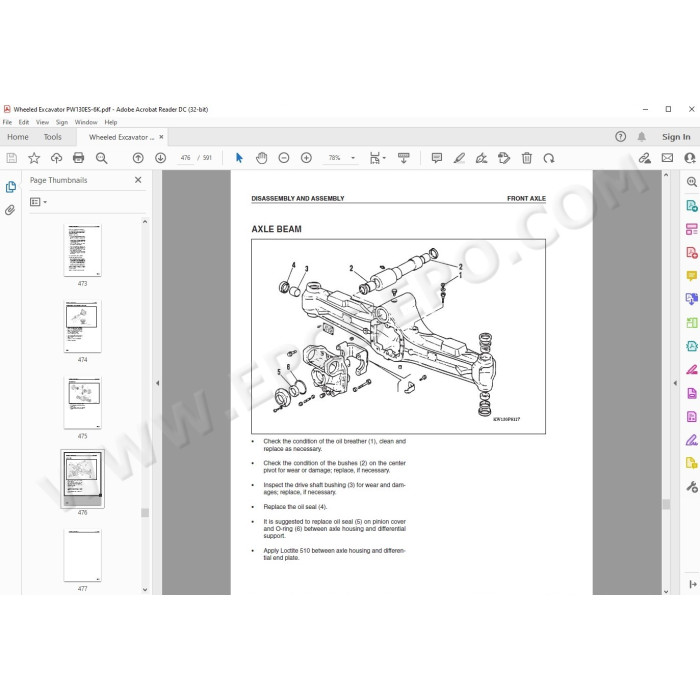The width and height of the screenshot is (700, 700).
Task: Select the highlight text pen
Action: [459, 158]
